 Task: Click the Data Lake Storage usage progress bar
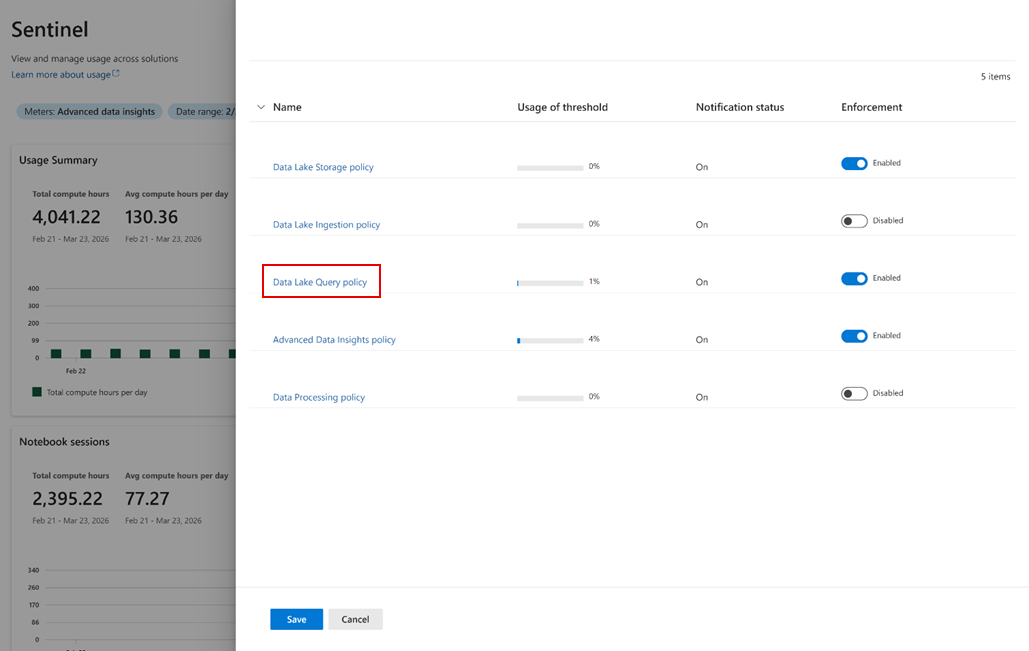pos(550,168)
